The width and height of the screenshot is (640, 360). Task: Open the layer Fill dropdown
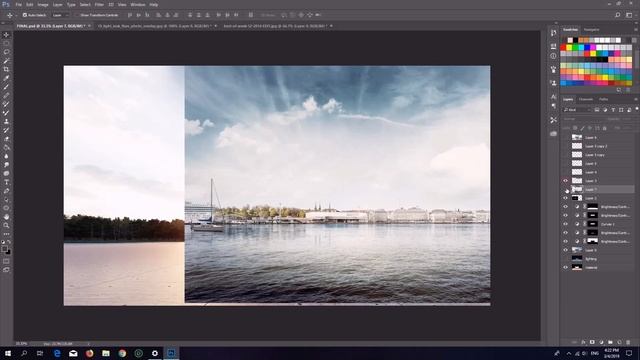point(629,128)
